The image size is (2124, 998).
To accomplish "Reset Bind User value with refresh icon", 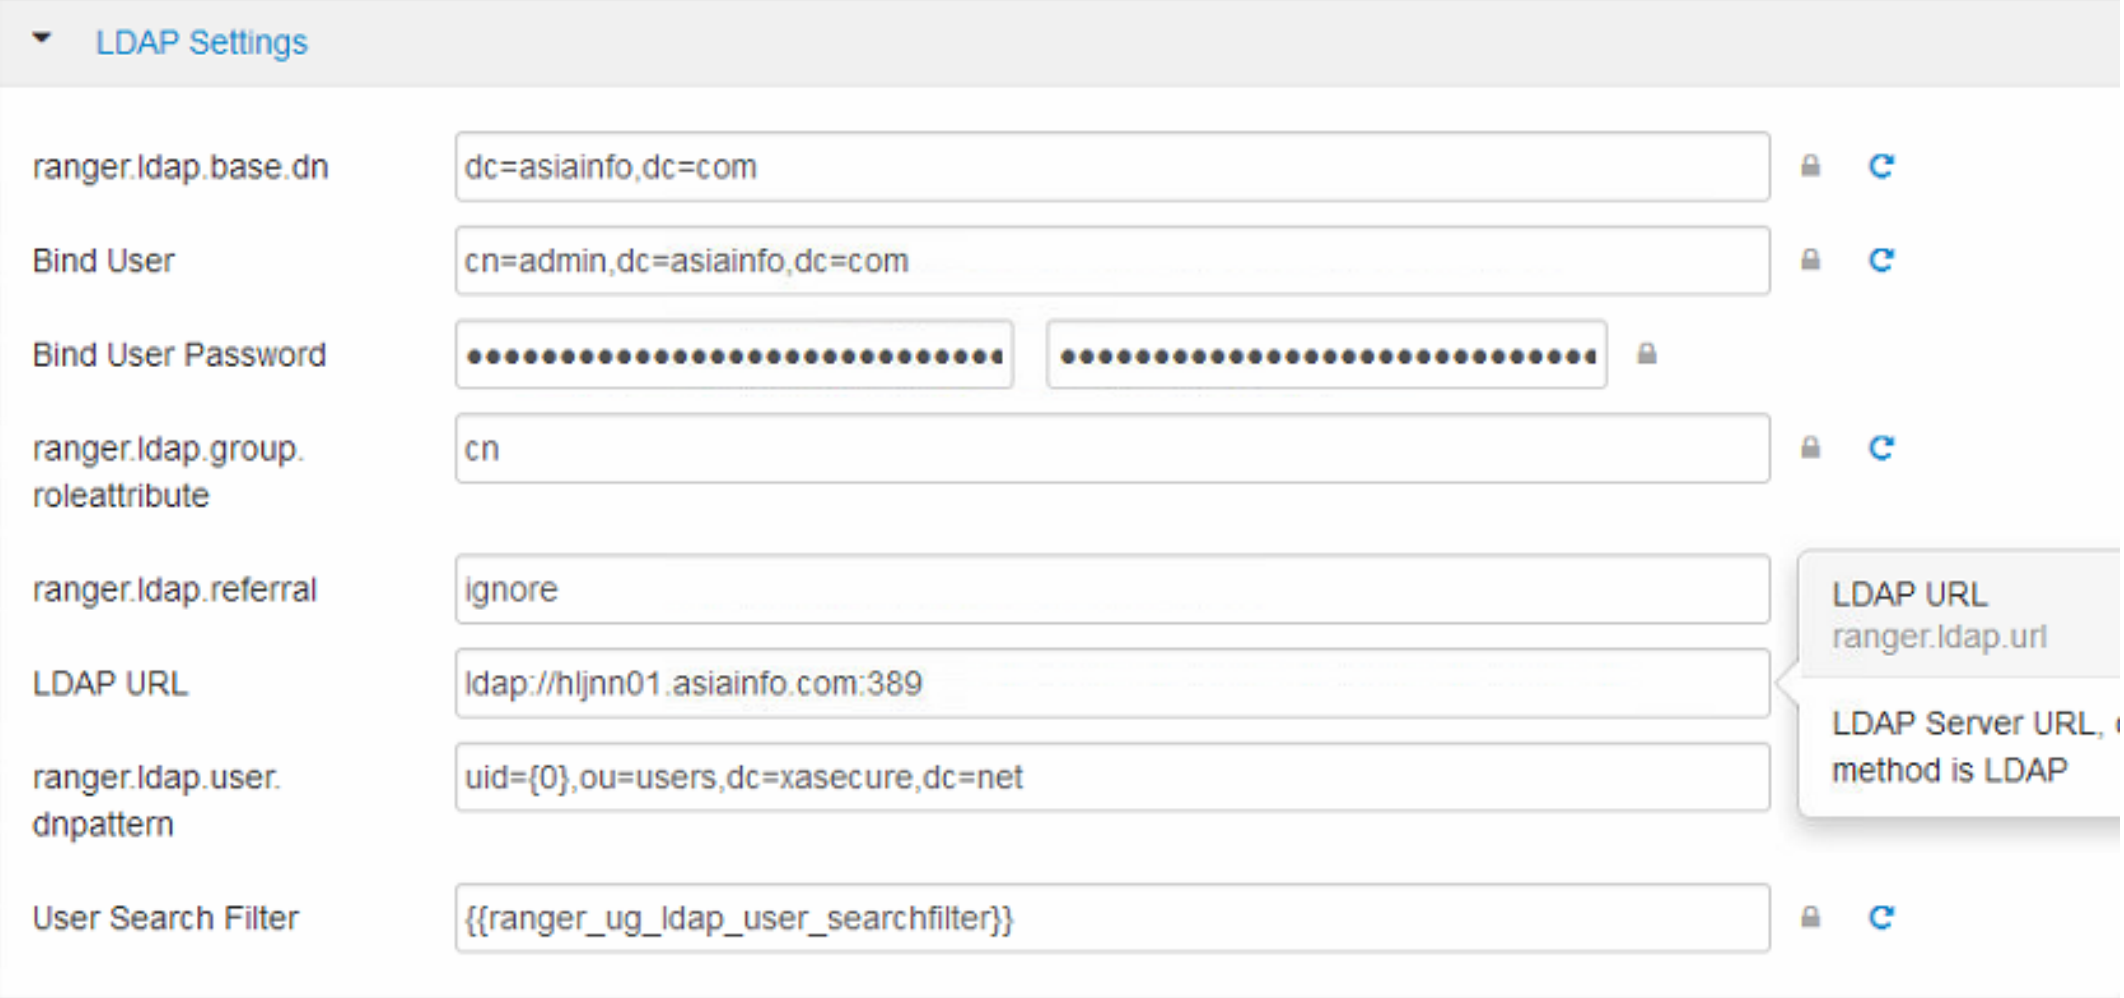I will coord(1881,260).
